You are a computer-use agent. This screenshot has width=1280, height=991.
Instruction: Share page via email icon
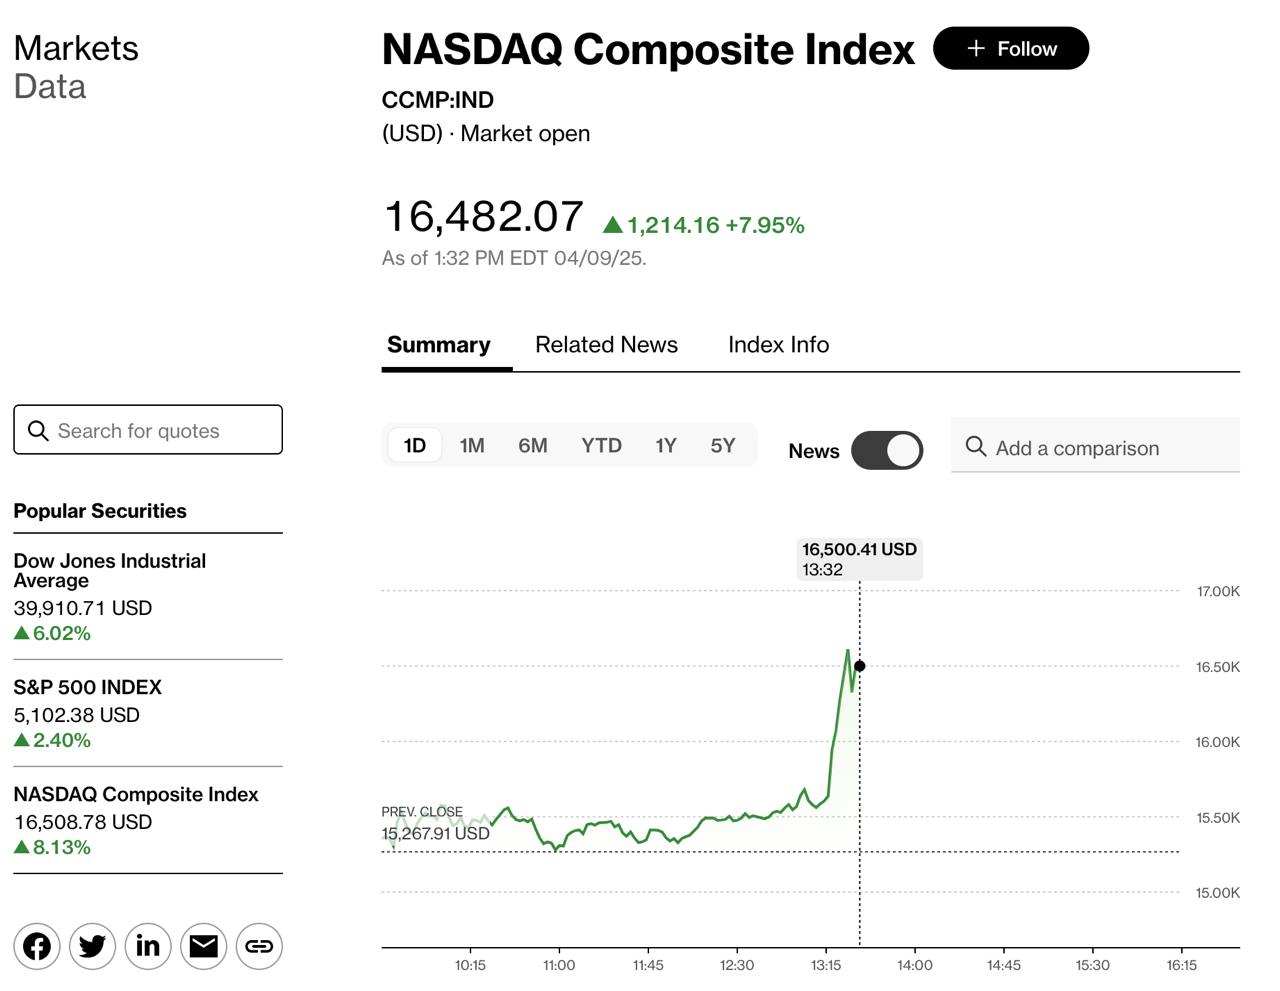[204, 946]
